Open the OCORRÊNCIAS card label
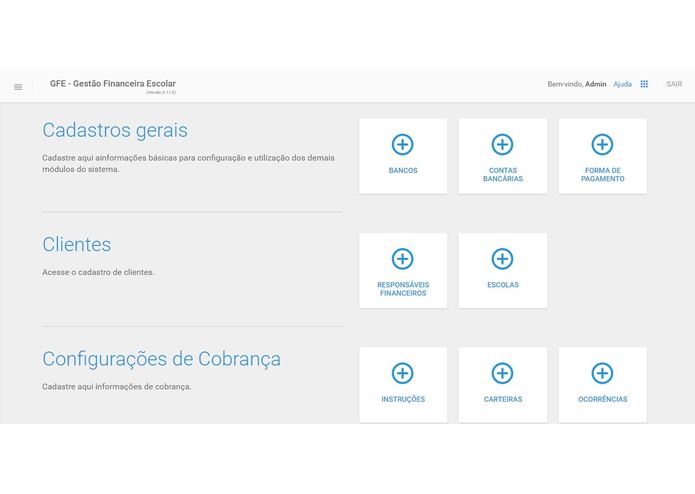This screenshot has height=494, width=695. [x=602, y=399]
